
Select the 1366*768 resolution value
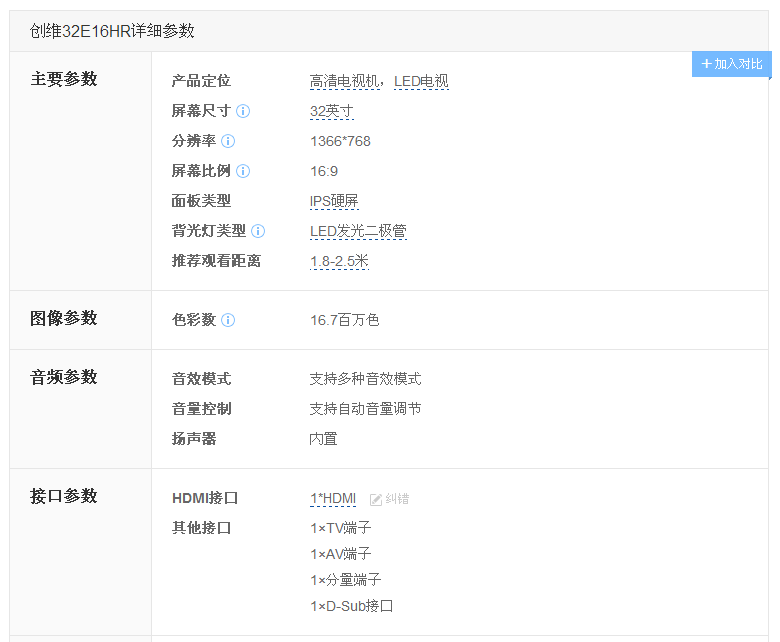(340, 141)
